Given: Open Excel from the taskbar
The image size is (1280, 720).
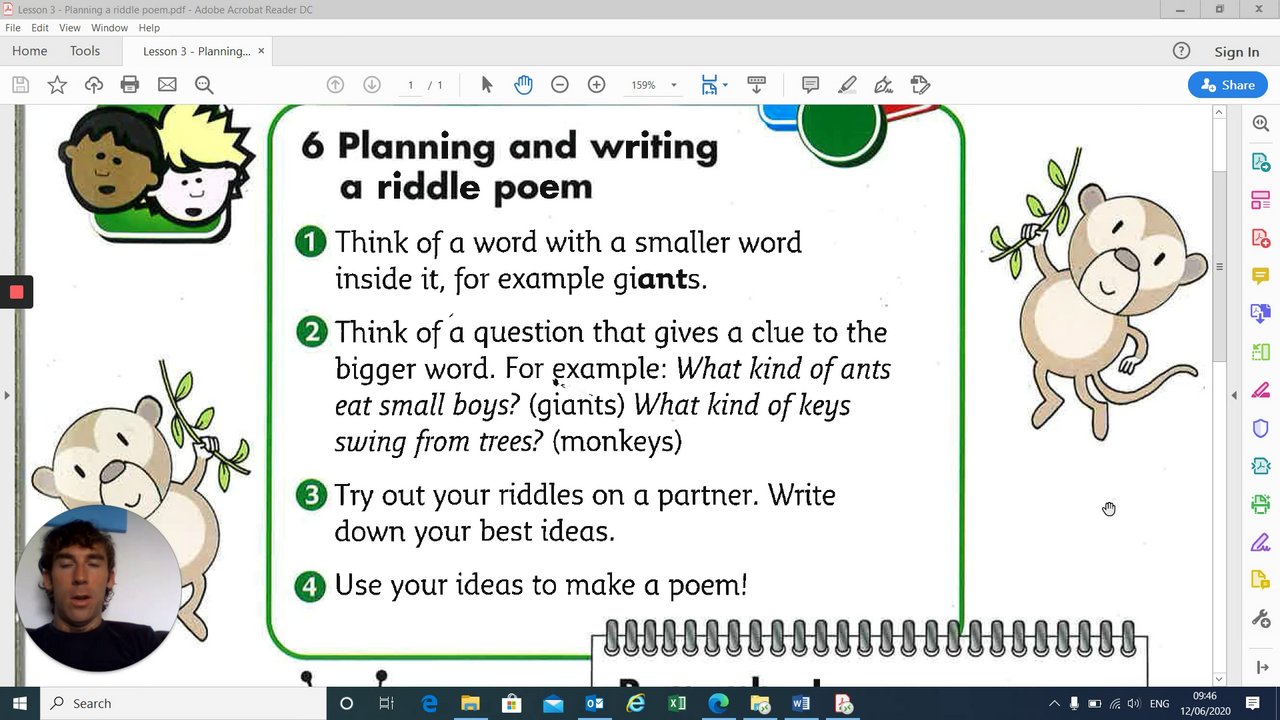Looking at the screenshot, I should (677, 703).
